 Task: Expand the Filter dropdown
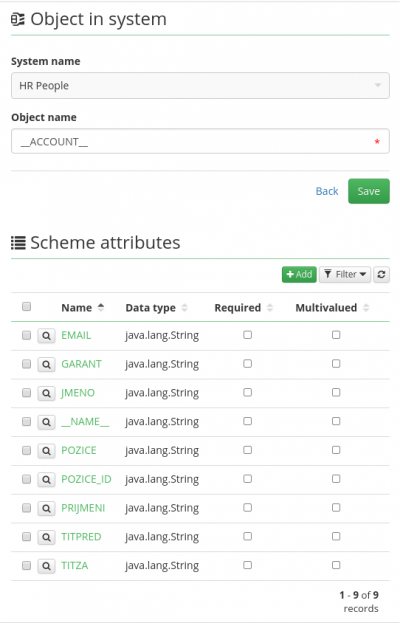pyautogui.click(x=345, y=275)
